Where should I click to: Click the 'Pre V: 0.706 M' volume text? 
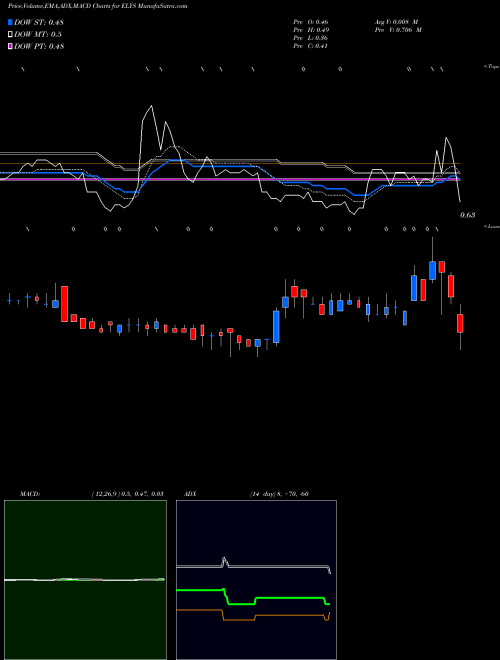pyautogui.click(x=398, y=30)
